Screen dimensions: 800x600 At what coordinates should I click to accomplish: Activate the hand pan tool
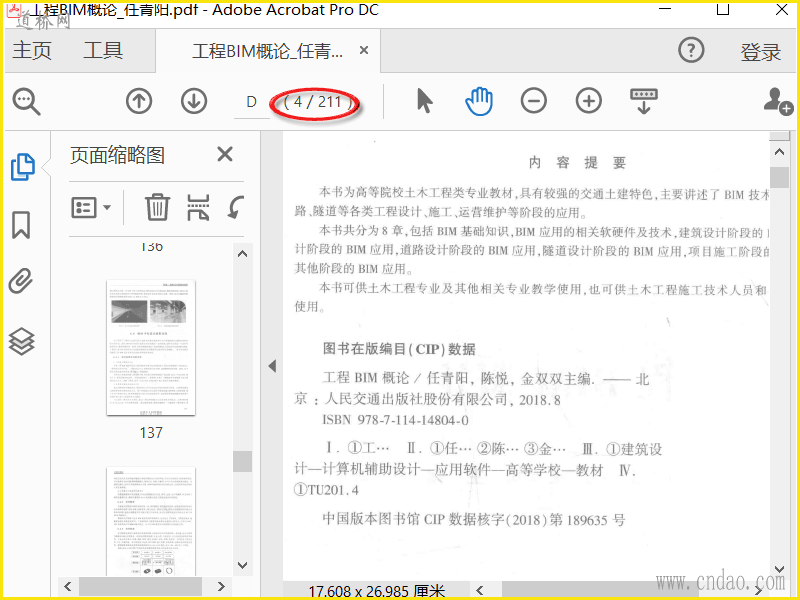point(479,101)
